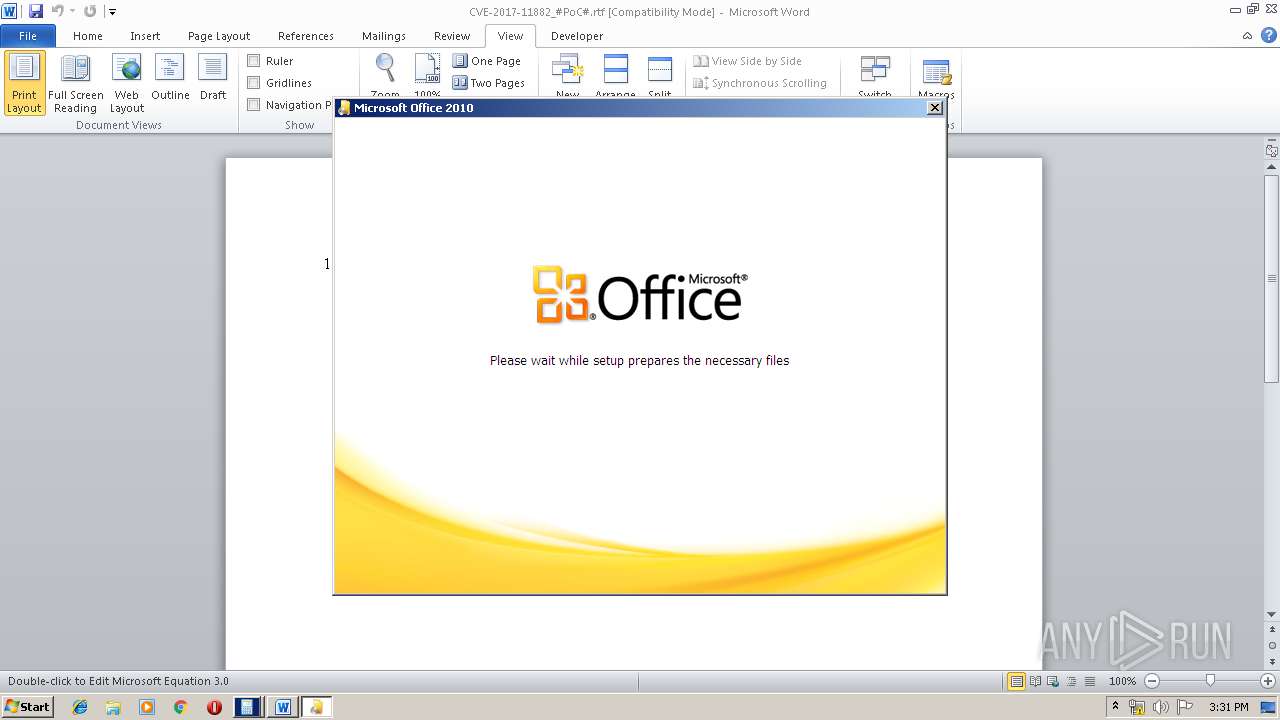Screen dimensions: 1280x720
Task: Expand the Undo history dropdown arrow
Action: (72, 11)
